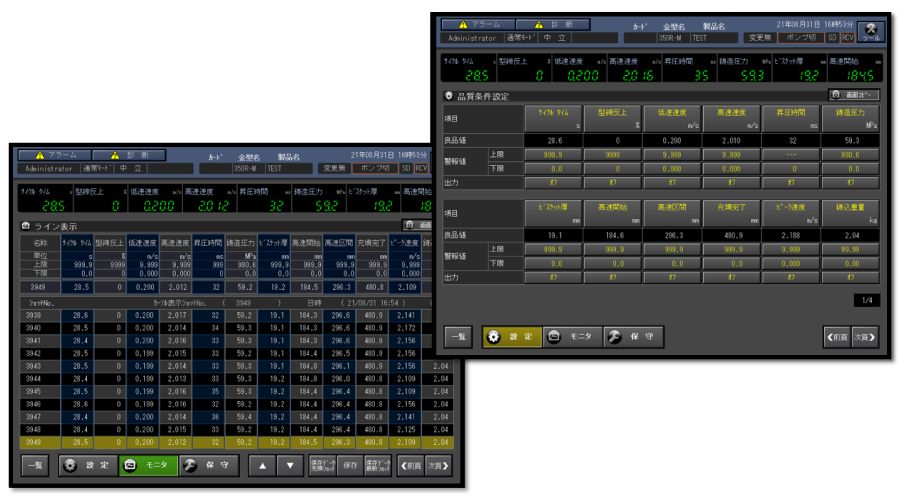Toggle 出力 オフ for 昇圧時間
This screenshot has height=500, width=900.
pos(791,183)
